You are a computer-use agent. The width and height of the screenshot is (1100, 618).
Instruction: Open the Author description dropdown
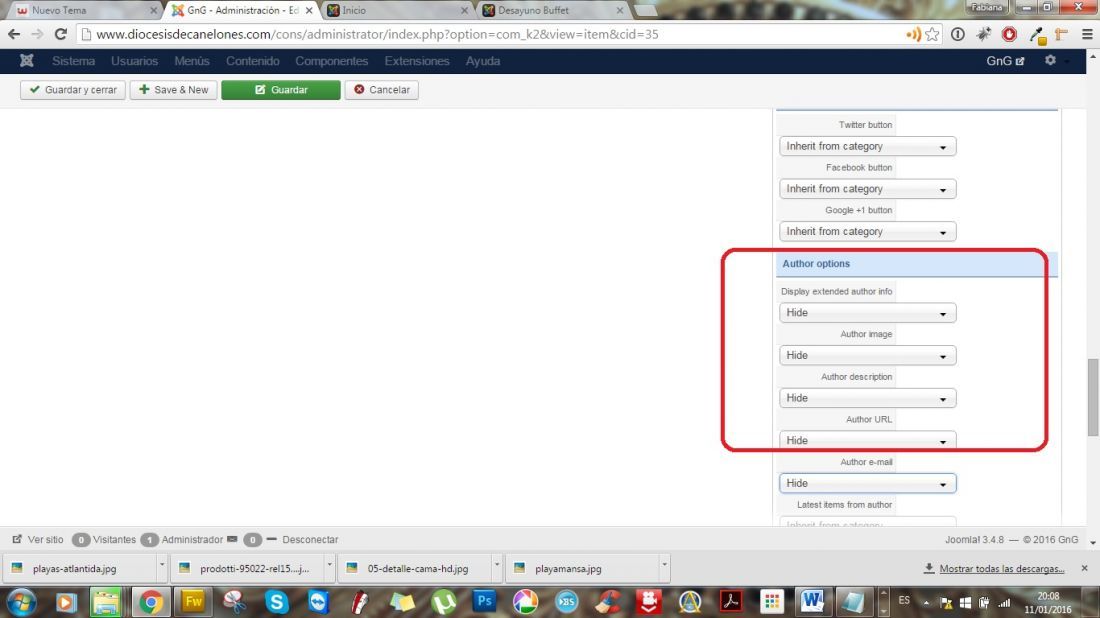coord(867,398)
